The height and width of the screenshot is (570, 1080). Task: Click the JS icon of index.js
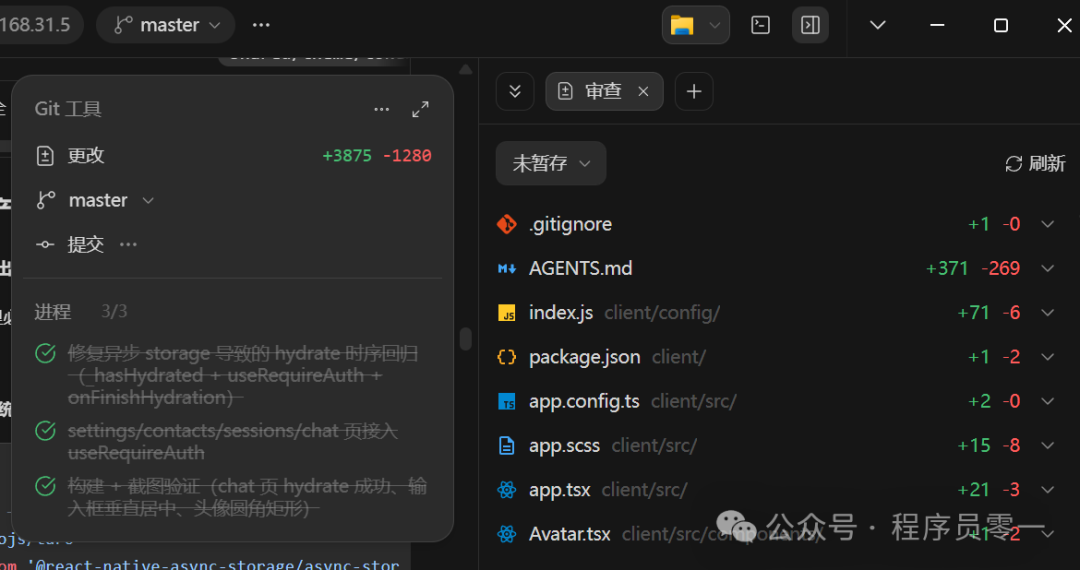(507, 313)
